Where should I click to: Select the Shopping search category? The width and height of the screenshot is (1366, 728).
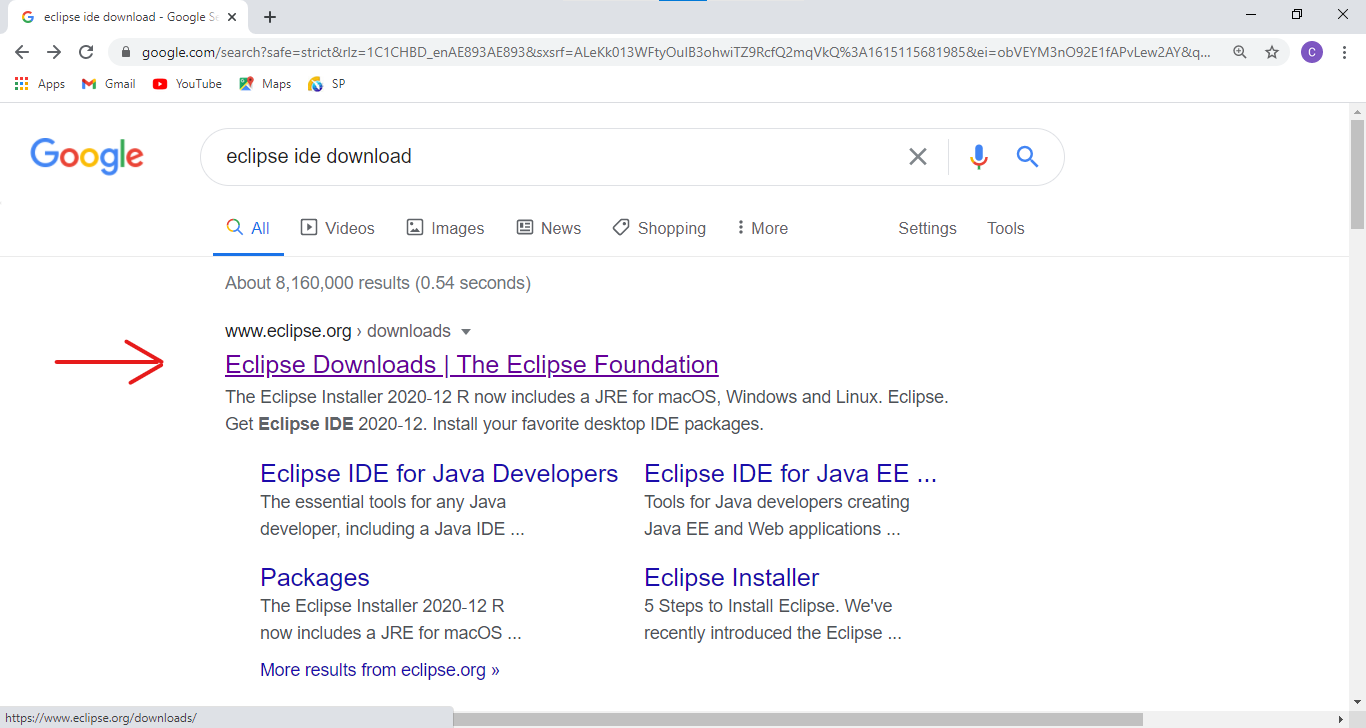tap(659, 228)
